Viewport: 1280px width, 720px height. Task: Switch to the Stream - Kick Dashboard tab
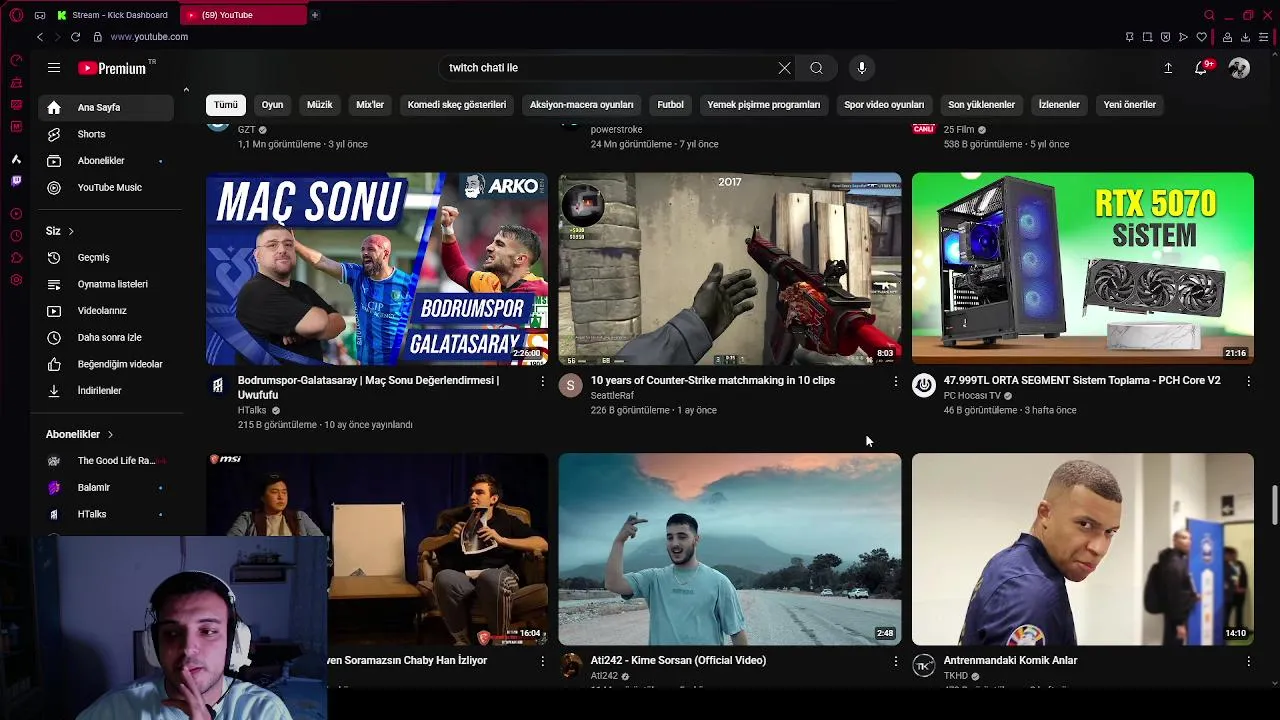tap(113, 15)
